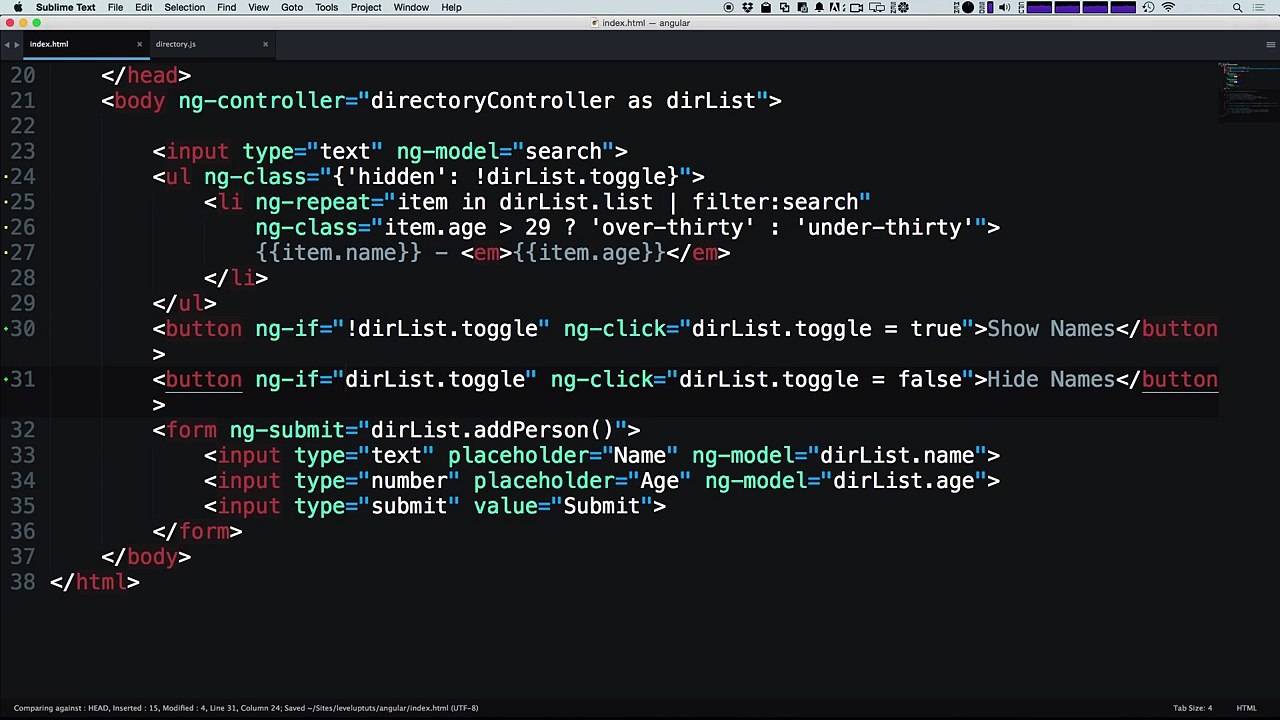This screenshot has height=720, width=1280.
Task: Click placeholder "Age" on line 34
Action: [659, 481]
